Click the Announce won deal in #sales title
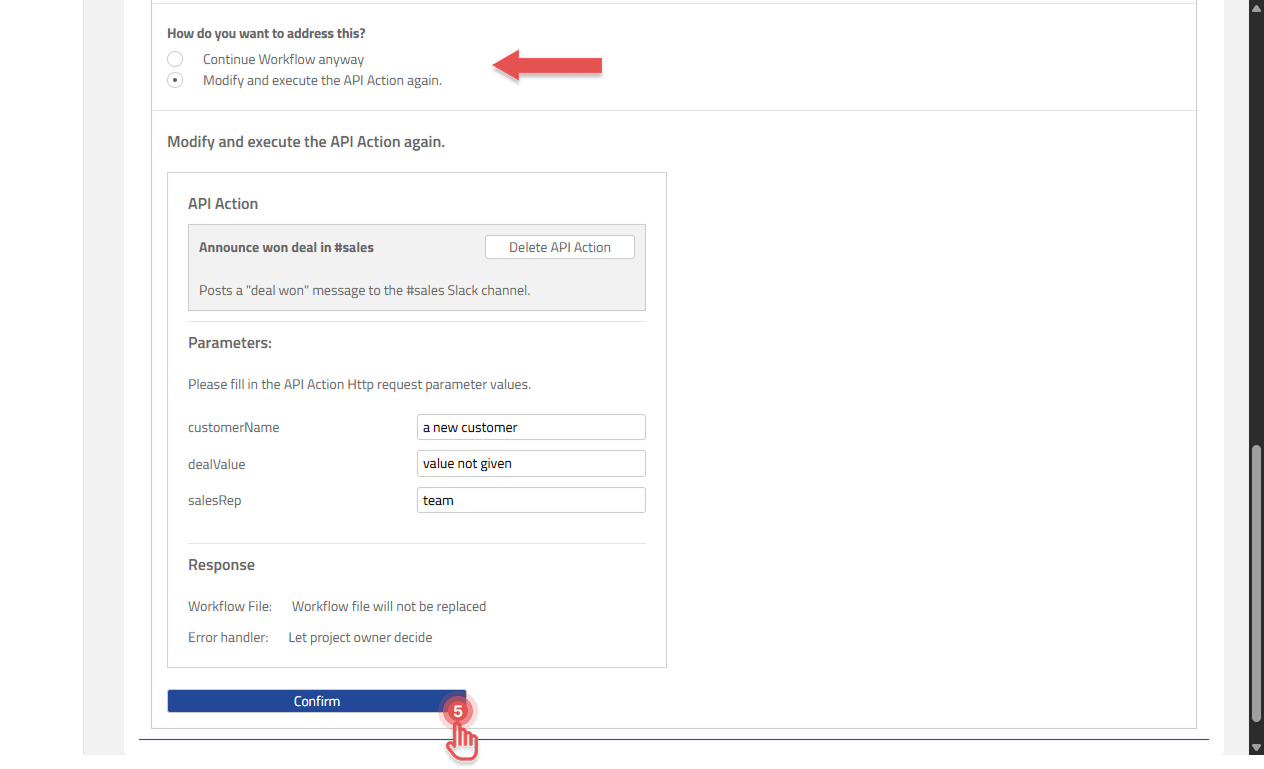The height and width of the screenshot is (769, 1264). (286, 247)
